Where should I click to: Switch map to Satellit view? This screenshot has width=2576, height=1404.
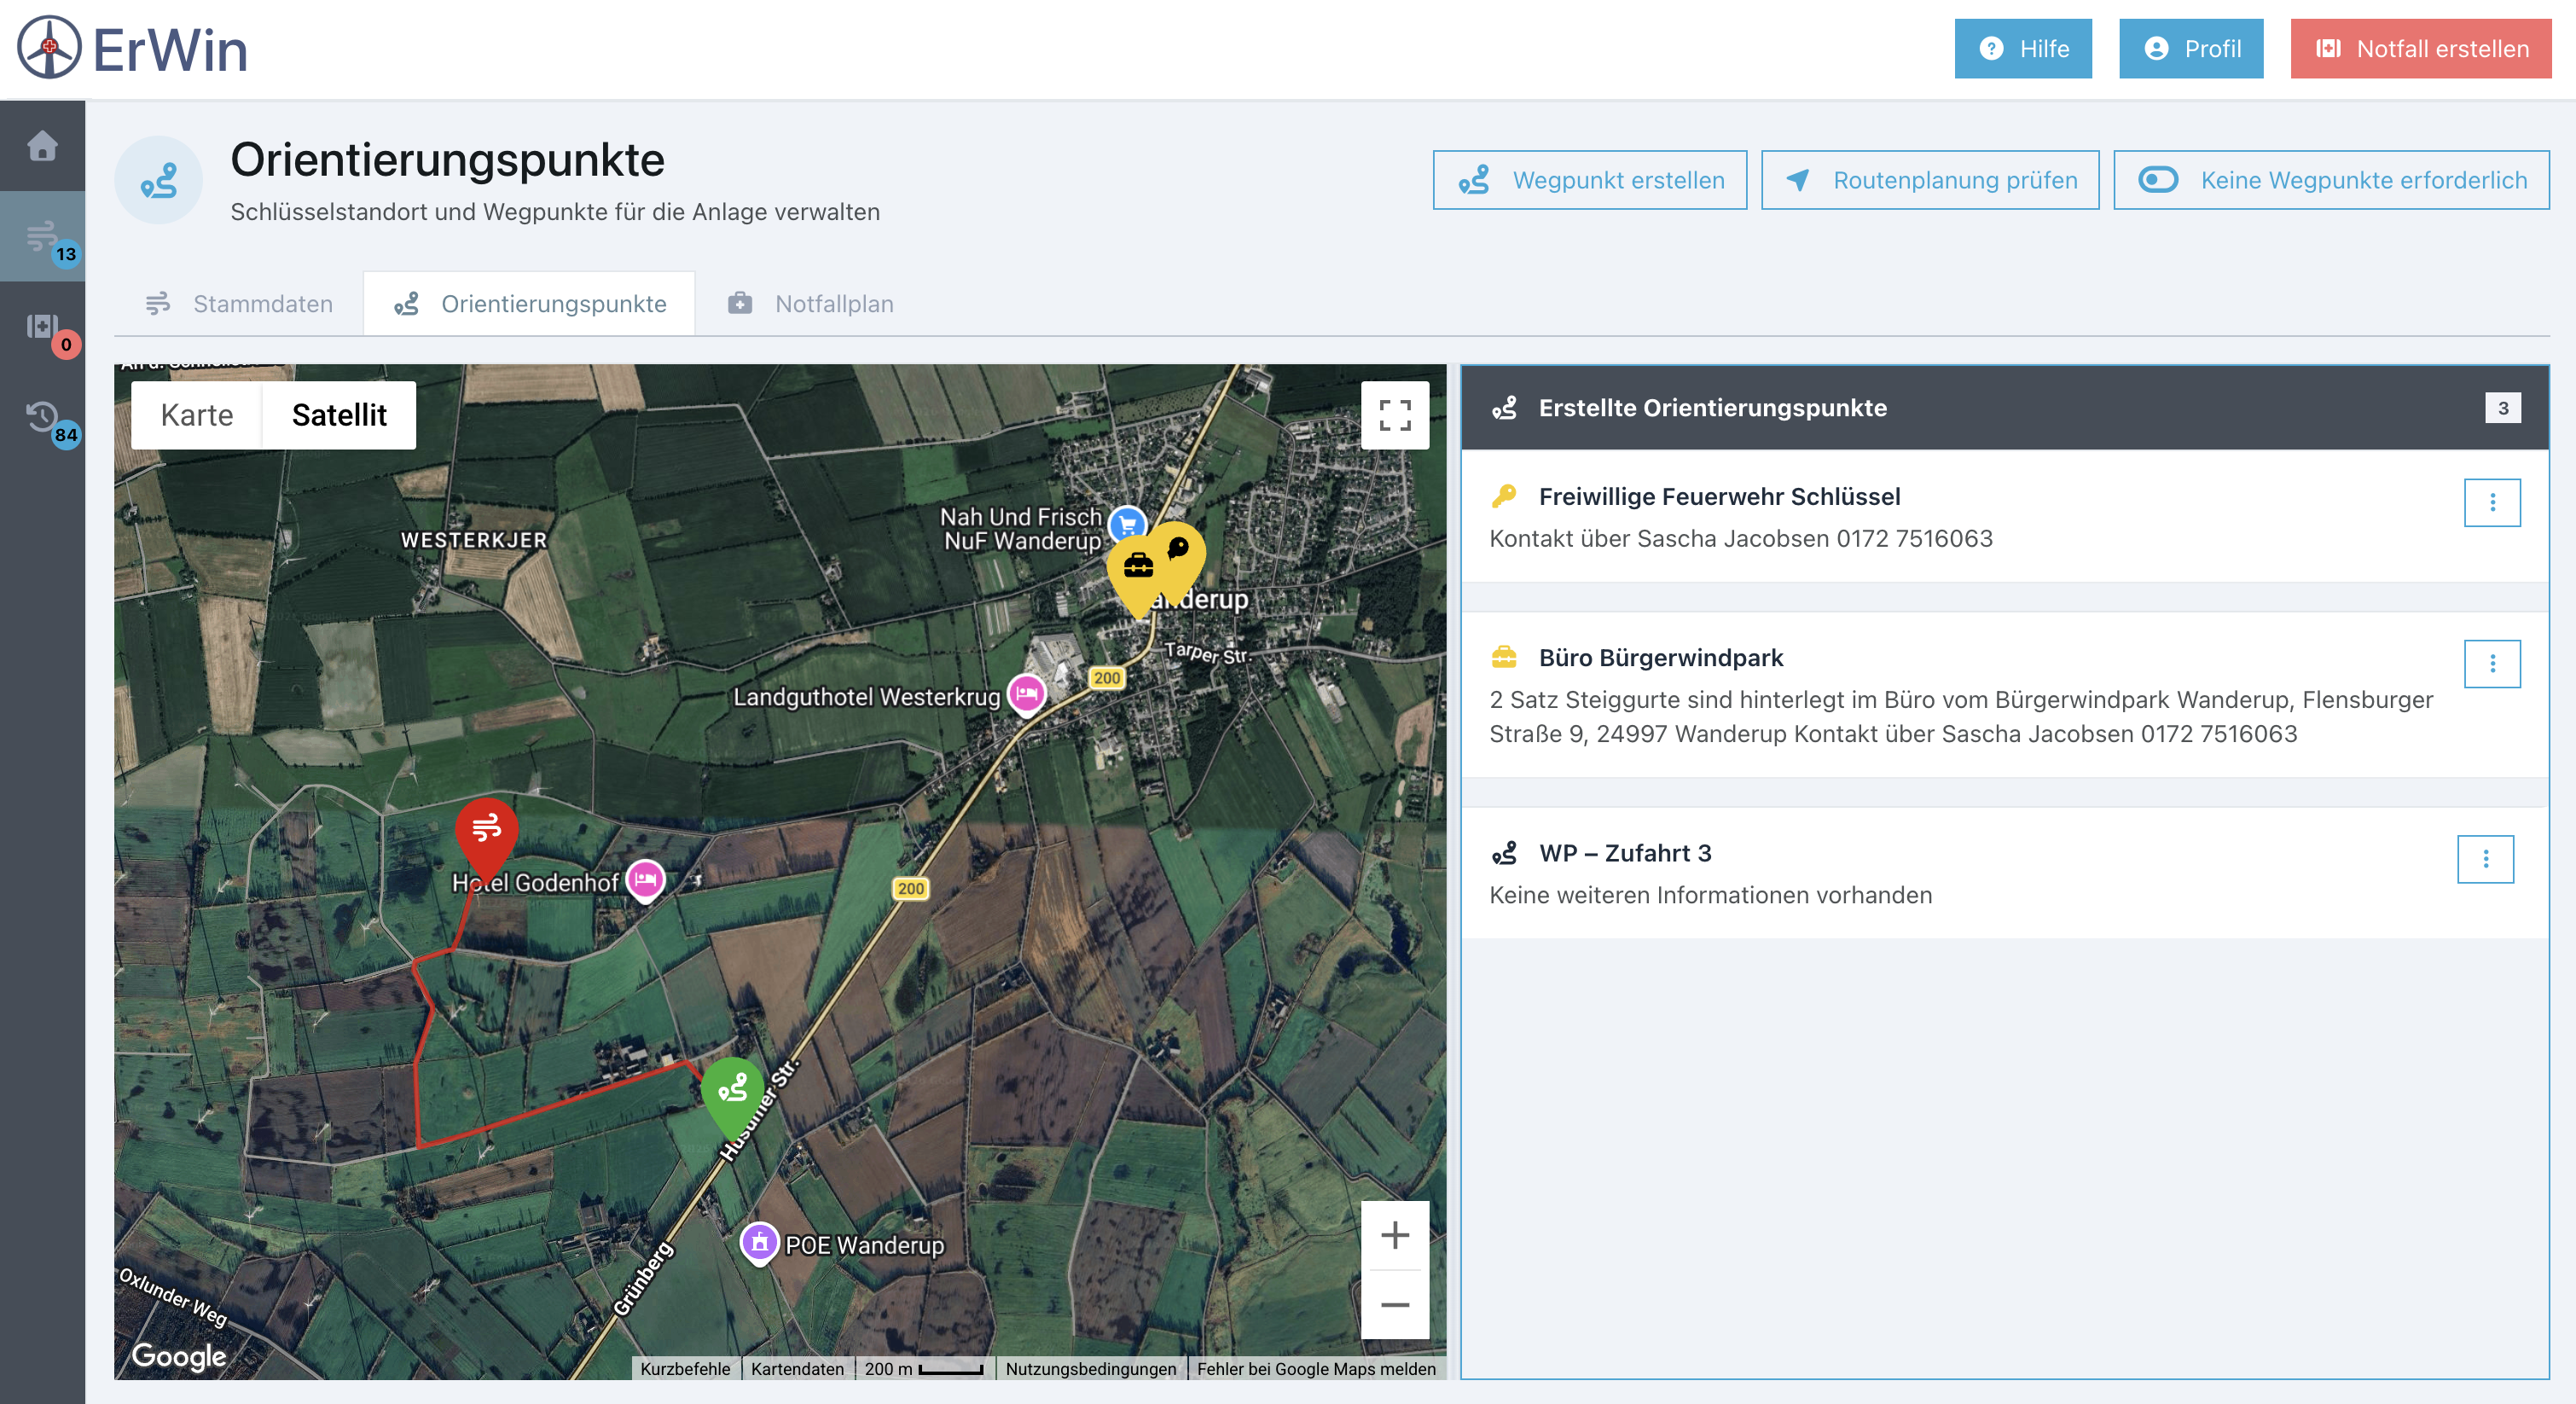(339, 415)
